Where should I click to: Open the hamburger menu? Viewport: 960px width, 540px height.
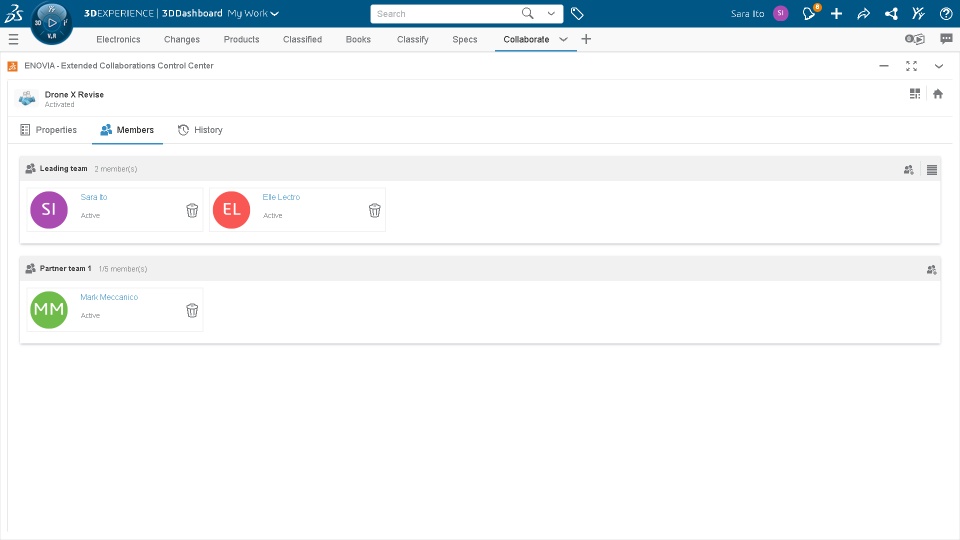(x=13, y=39)
